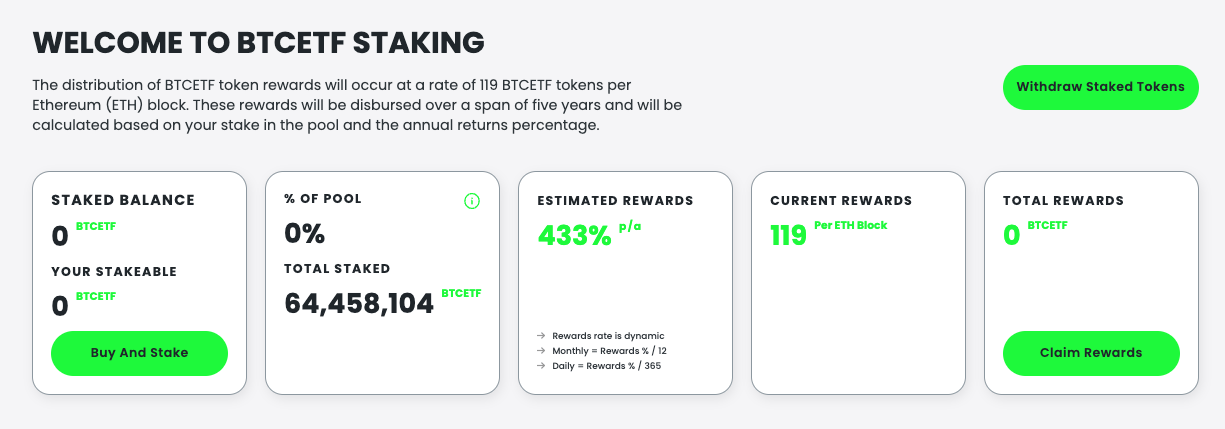Click the 0% pool share value
1225x429 pixels.
point(305,234)
